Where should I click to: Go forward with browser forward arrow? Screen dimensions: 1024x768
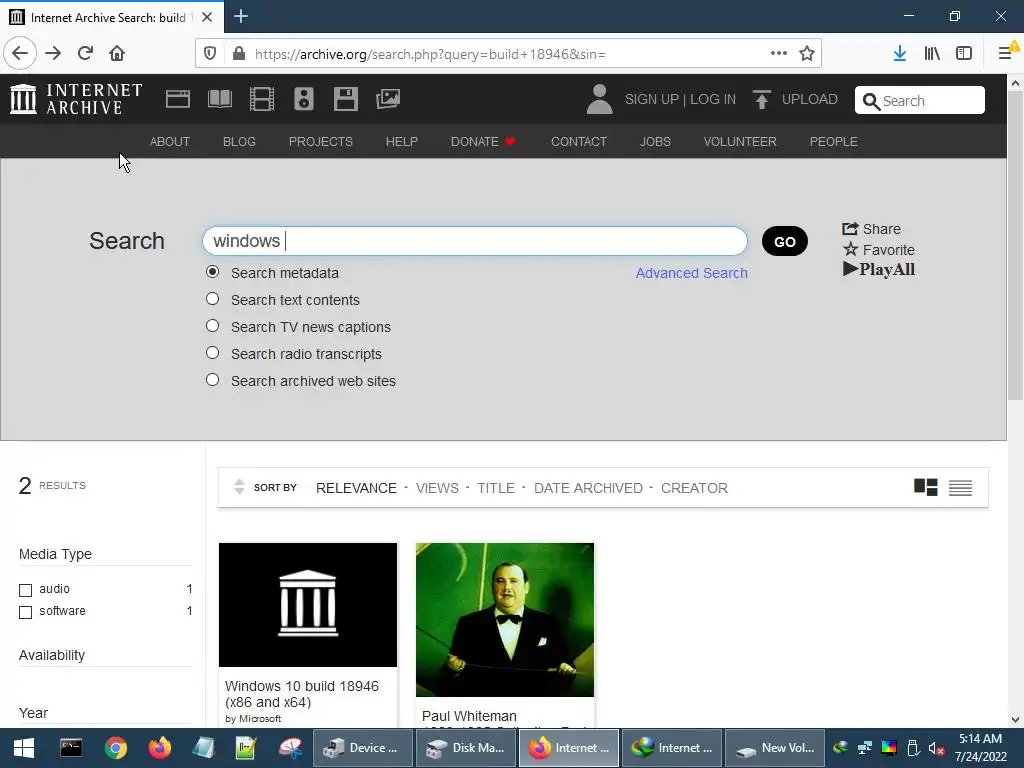53,53
